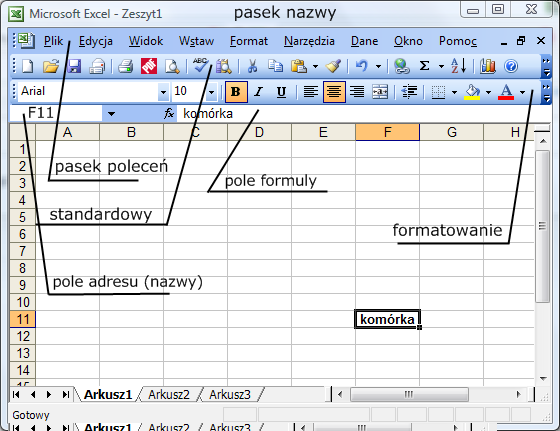The height and width of the screenshot is (431, 560).
Task: Expand the Arial font name dropdown
Action: click(x=163, y=92)
